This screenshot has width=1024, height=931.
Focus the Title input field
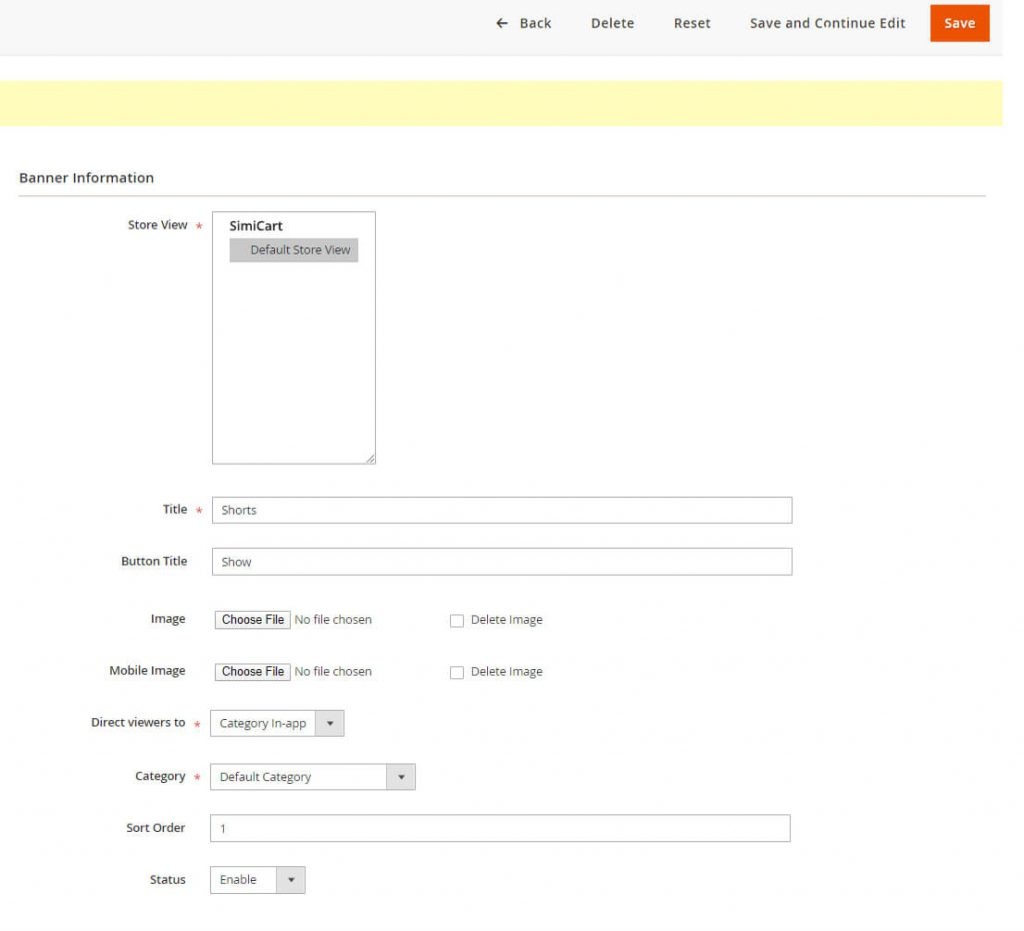[502, 510]
